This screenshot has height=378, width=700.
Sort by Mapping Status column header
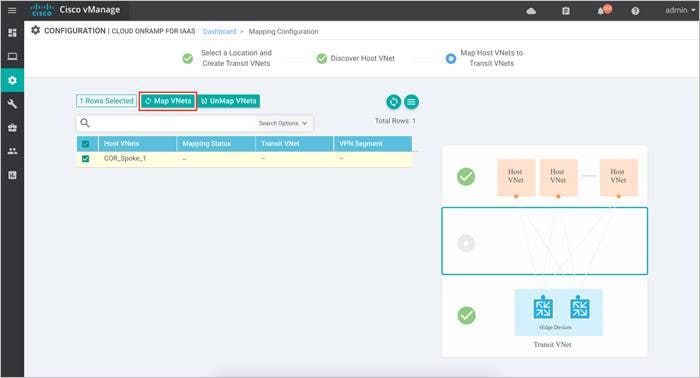(x=216, y=144)
